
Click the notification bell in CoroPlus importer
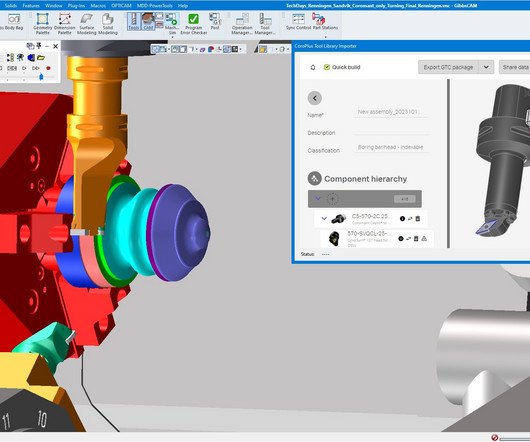click(x=313, y=67)
